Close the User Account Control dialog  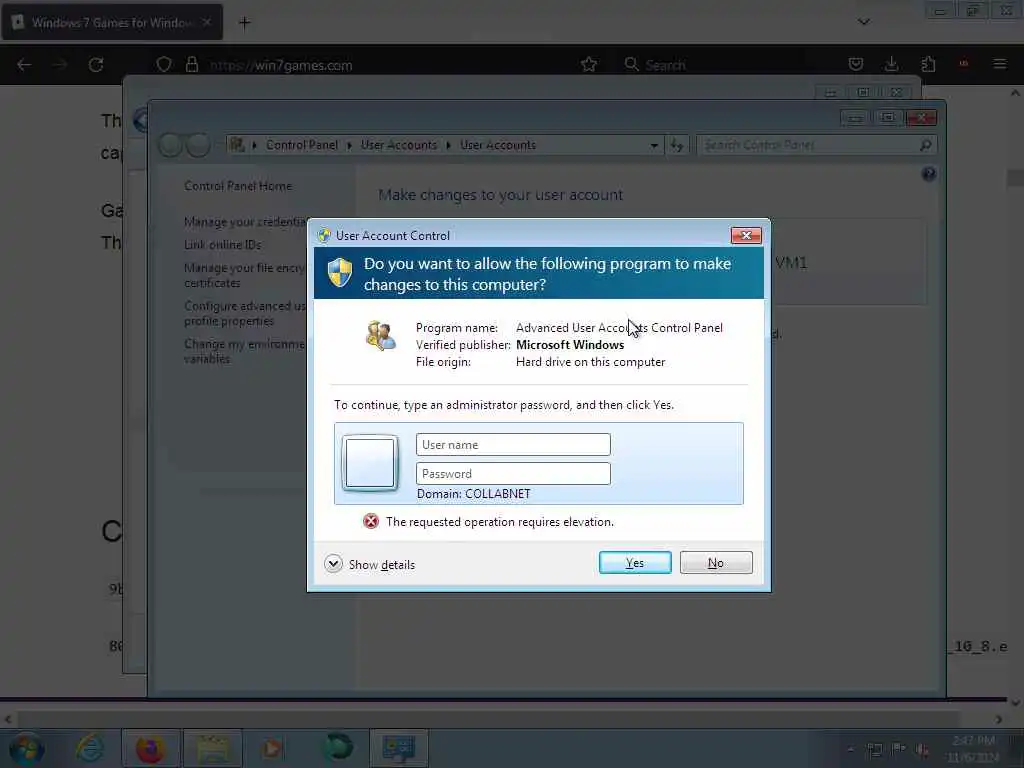click(x=746, y=235)
